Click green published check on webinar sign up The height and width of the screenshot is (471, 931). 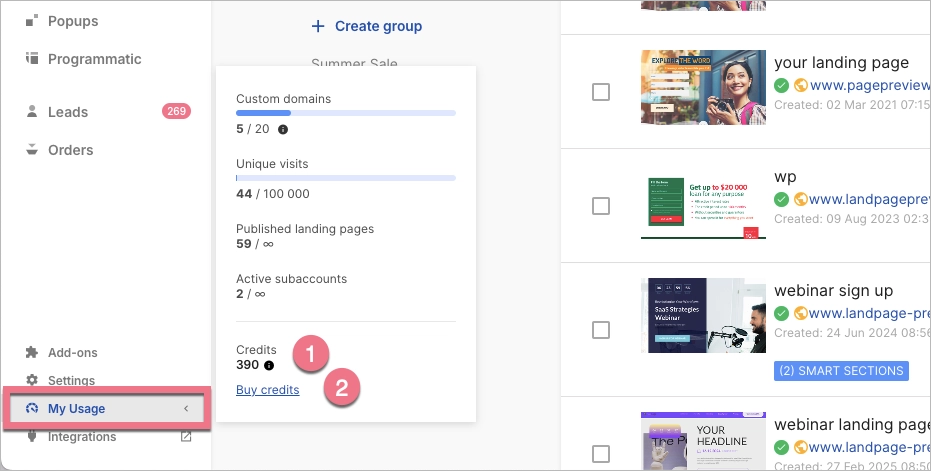point(781,313)
